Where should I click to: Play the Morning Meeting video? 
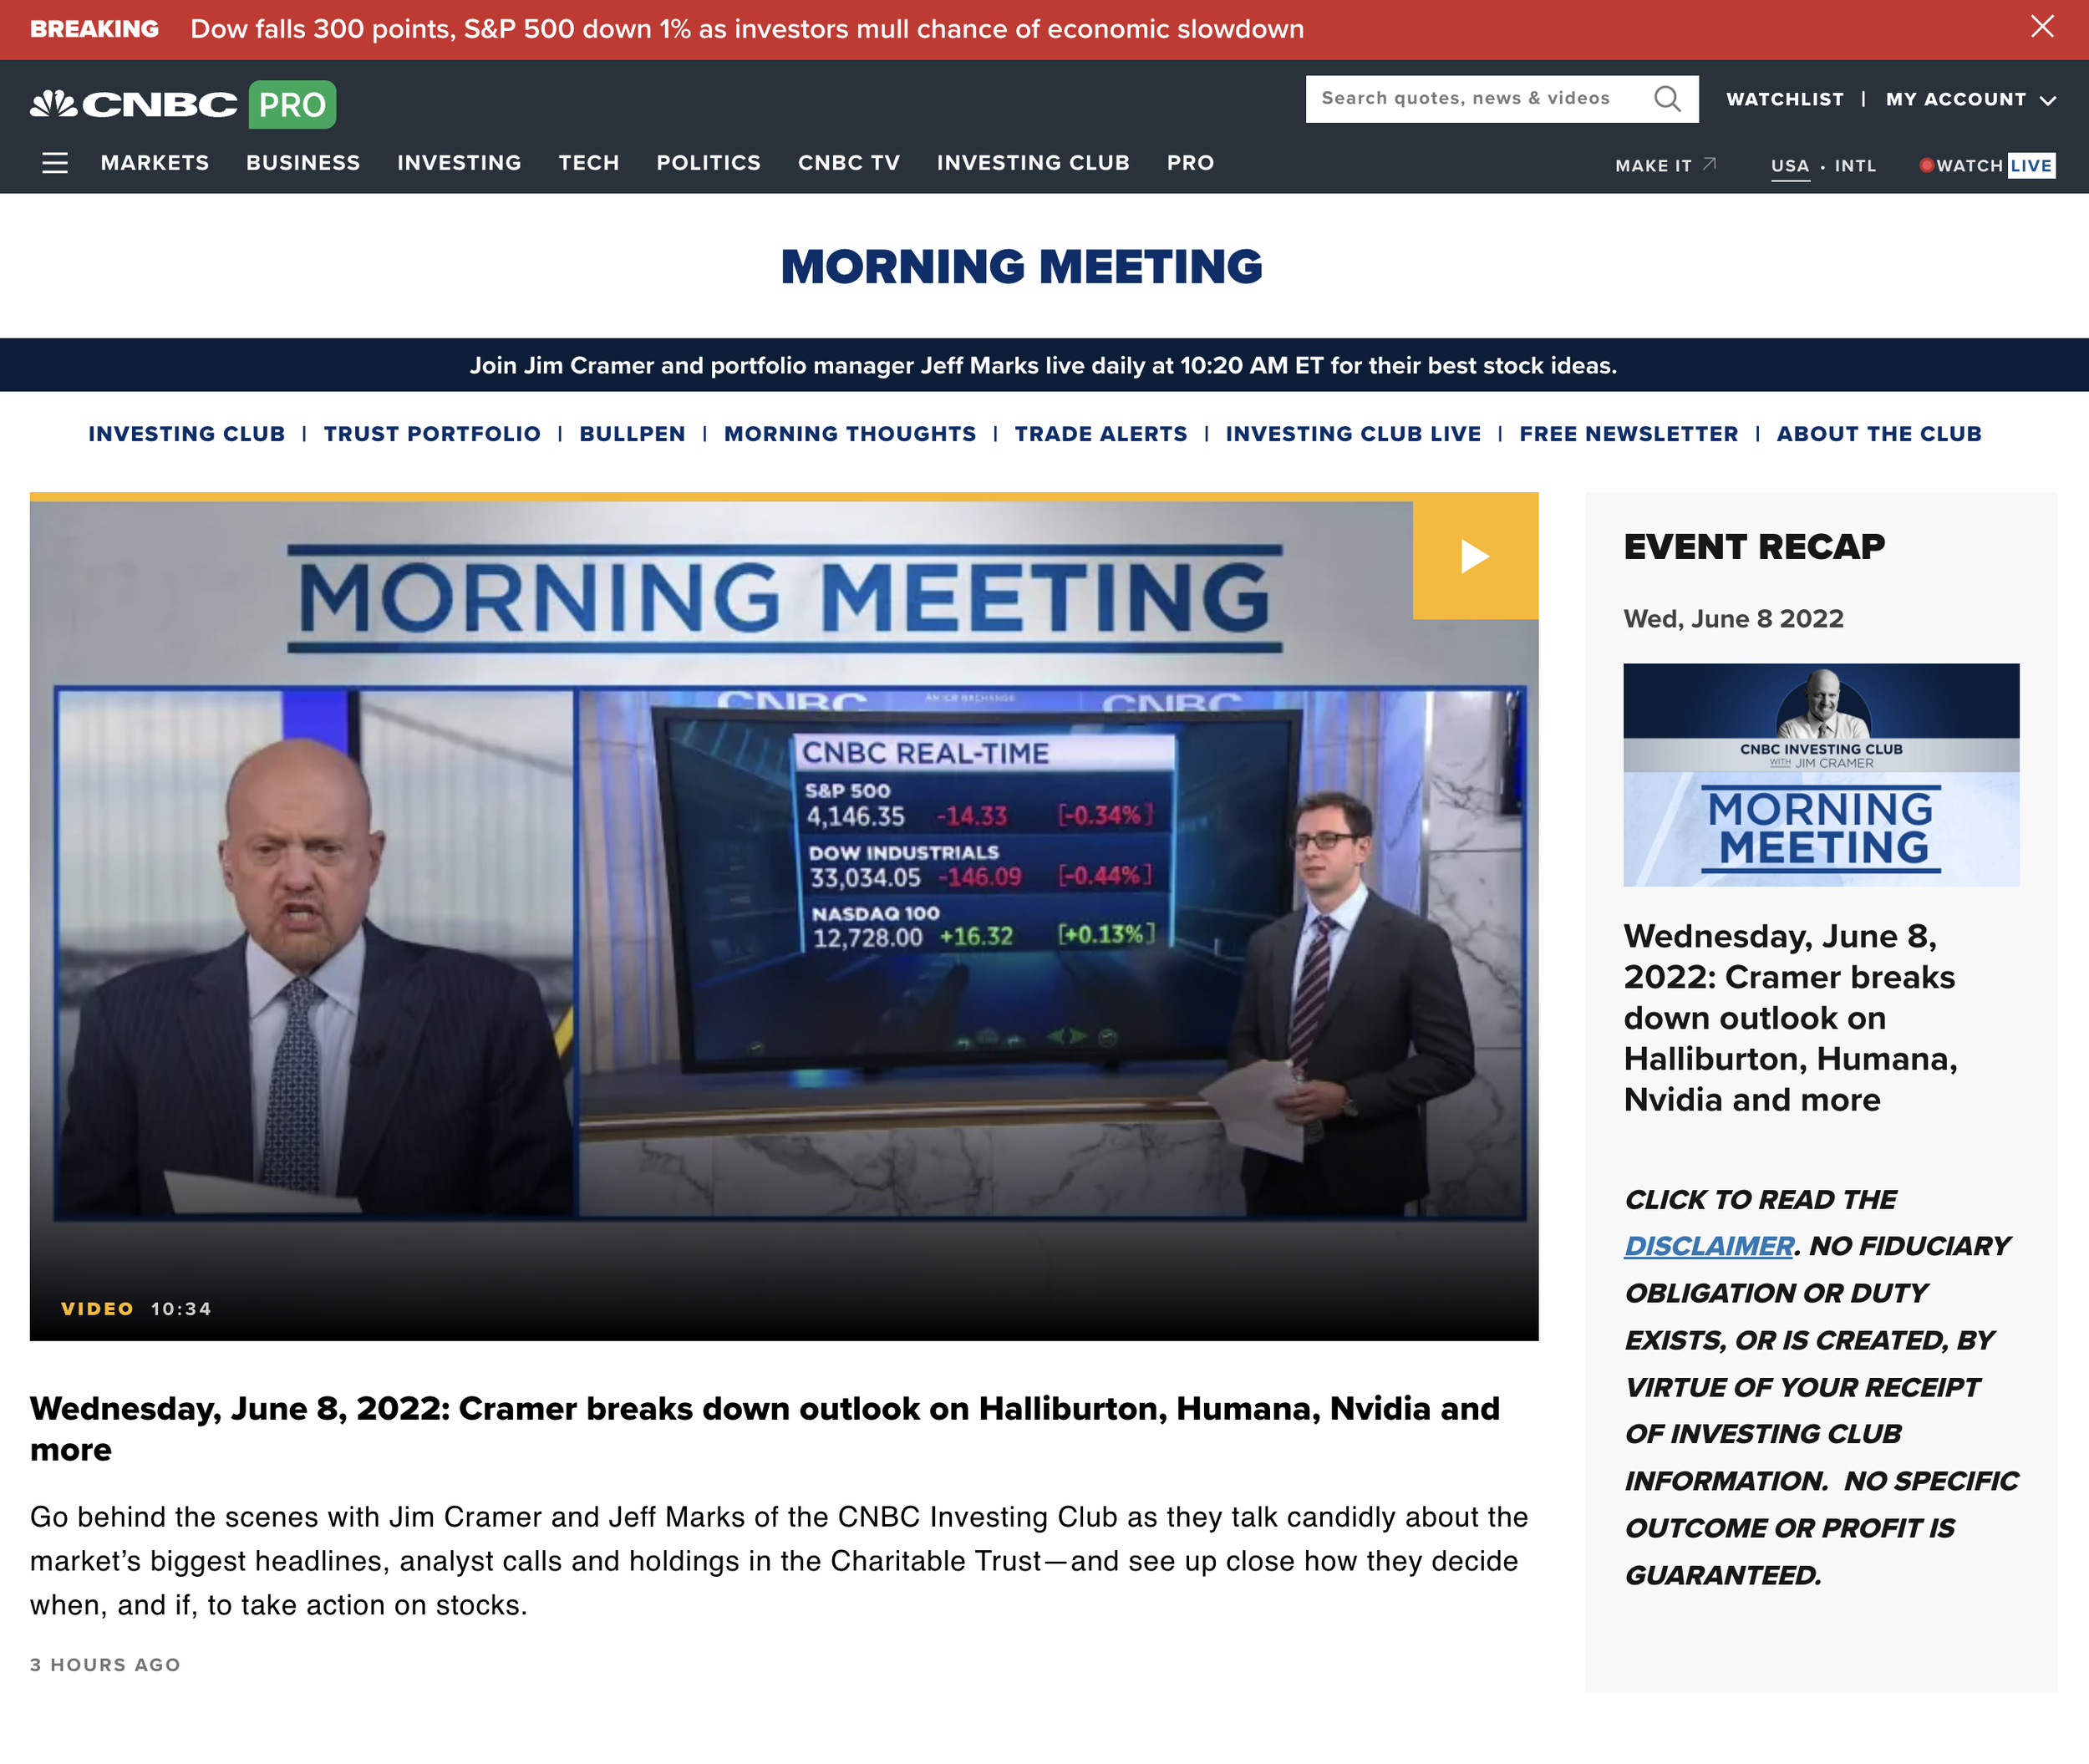(1474, 556)
